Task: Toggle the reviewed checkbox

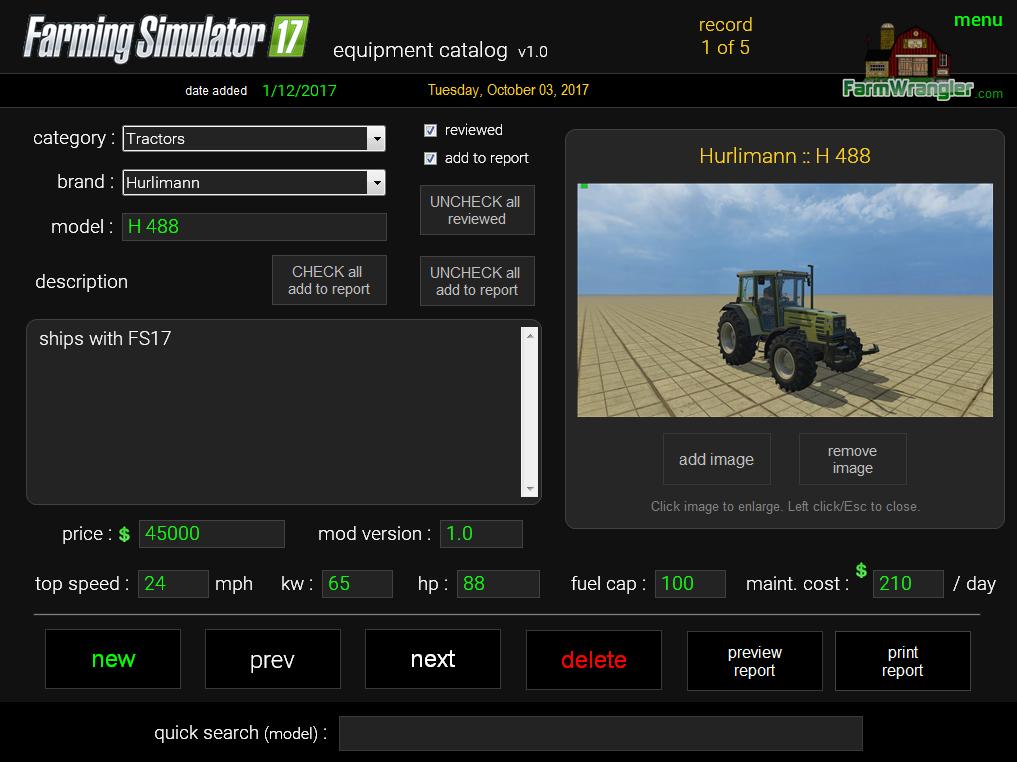Action: pos(431,130)
